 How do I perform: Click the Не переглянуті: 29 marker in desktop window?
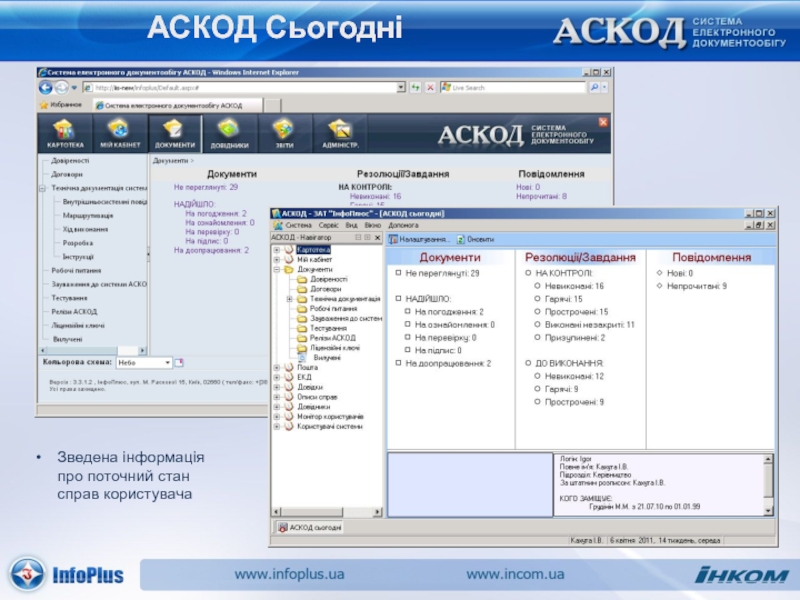[398, 273]
